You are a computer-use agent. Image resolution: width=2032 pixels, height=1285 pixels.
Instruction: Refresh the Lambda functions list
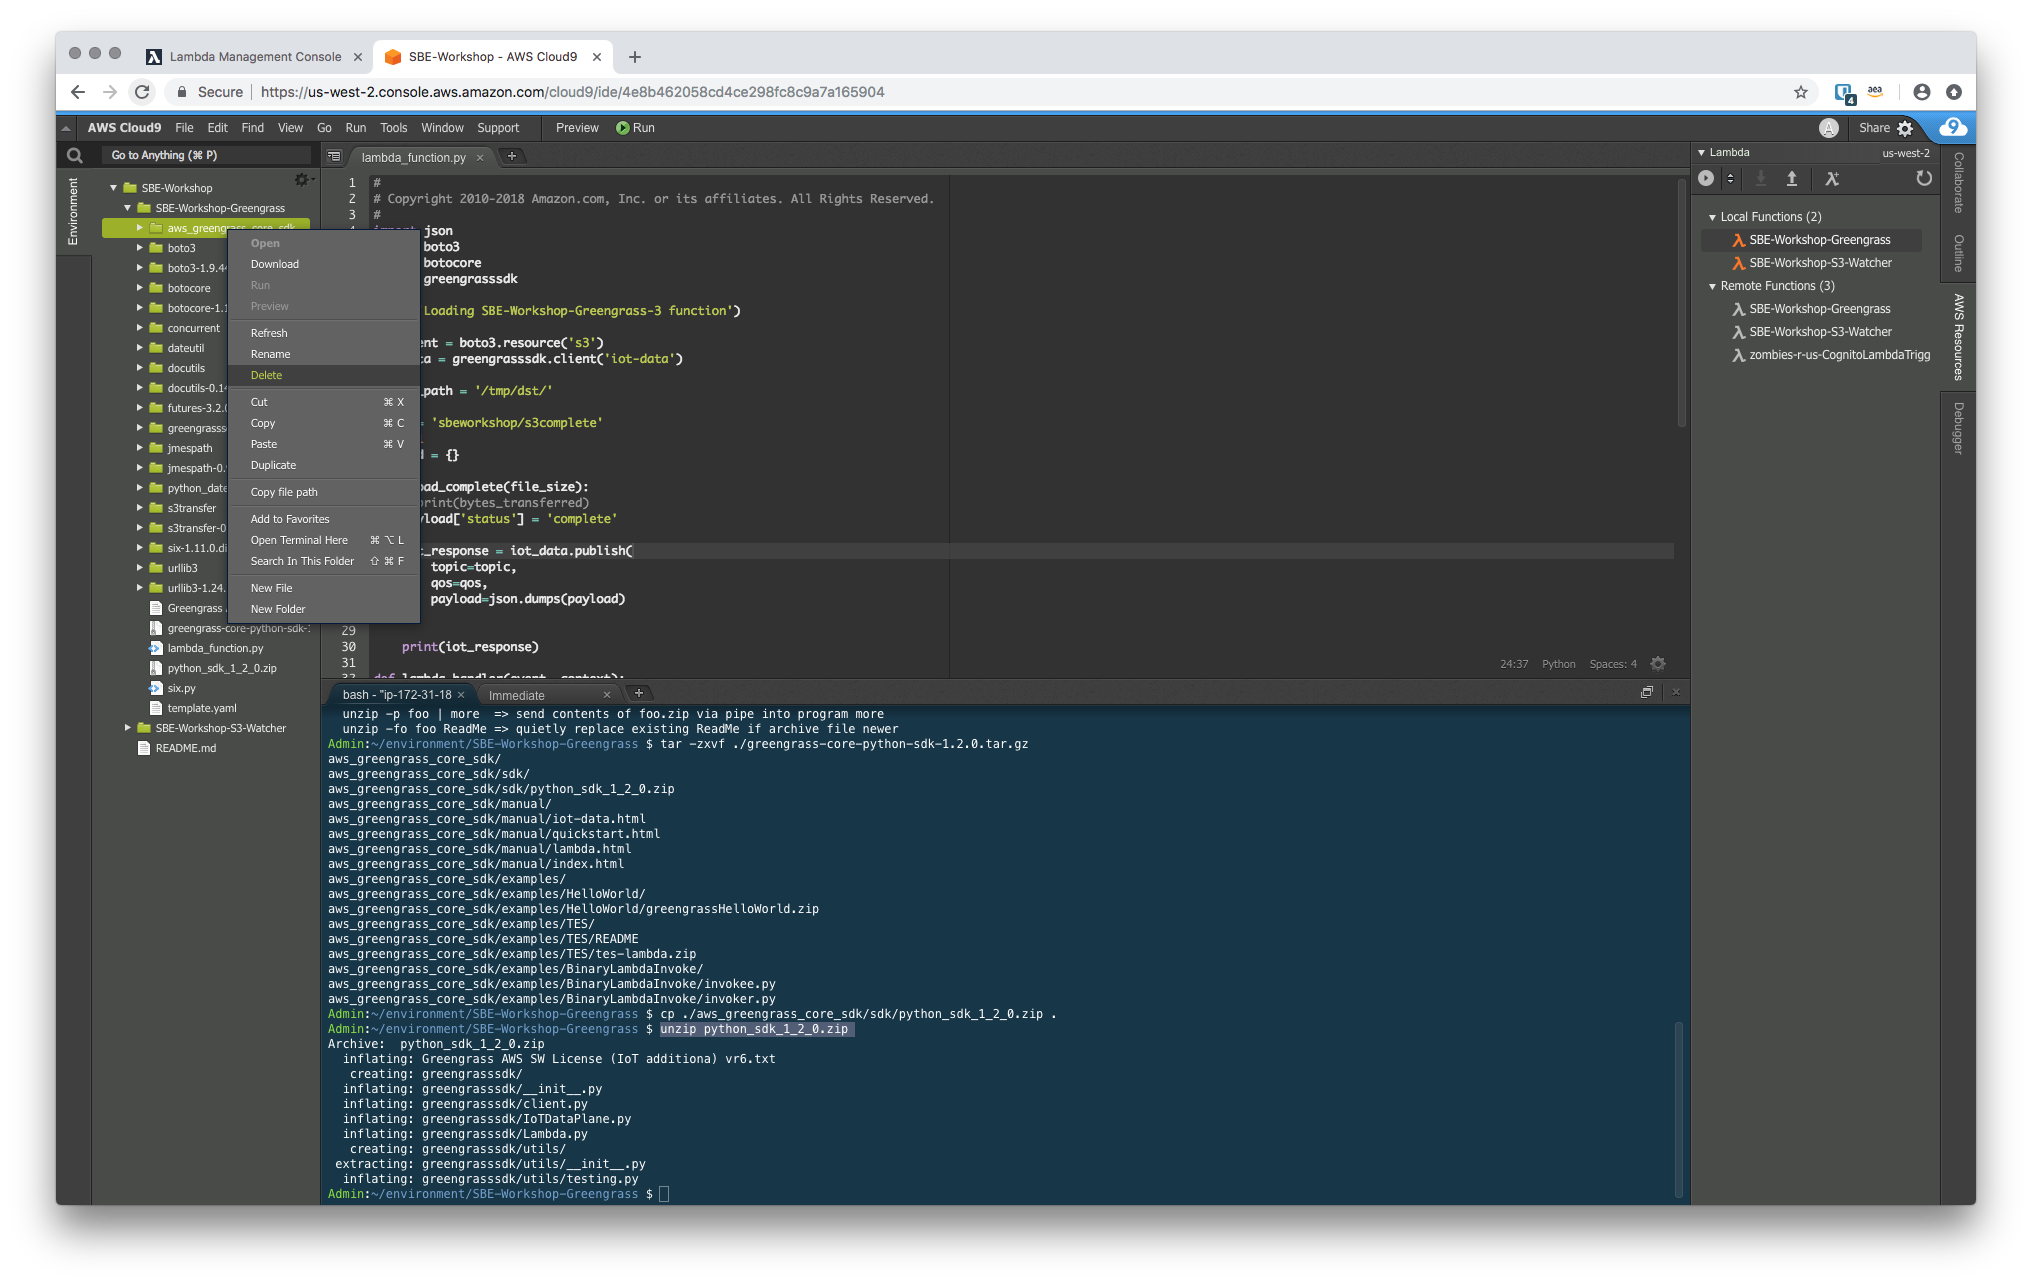tap(1923, 178)
